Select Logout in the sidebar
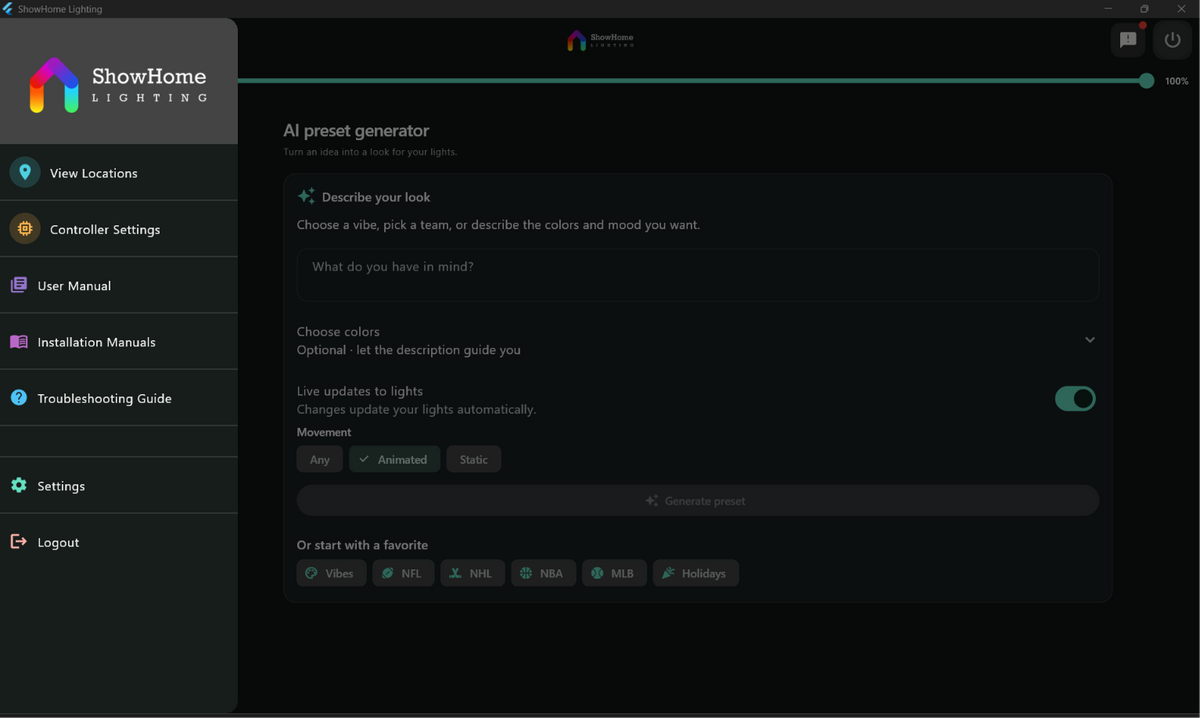Image resolution: width=1200 pixels, height=718 pixels. [x=119, y=541]
